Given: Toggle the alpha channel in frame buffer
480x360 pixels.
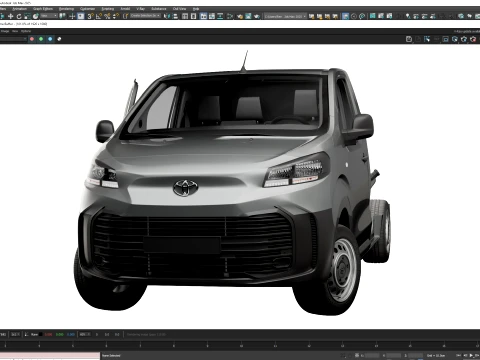Looking at the screenshot, I should click(59, 39).
